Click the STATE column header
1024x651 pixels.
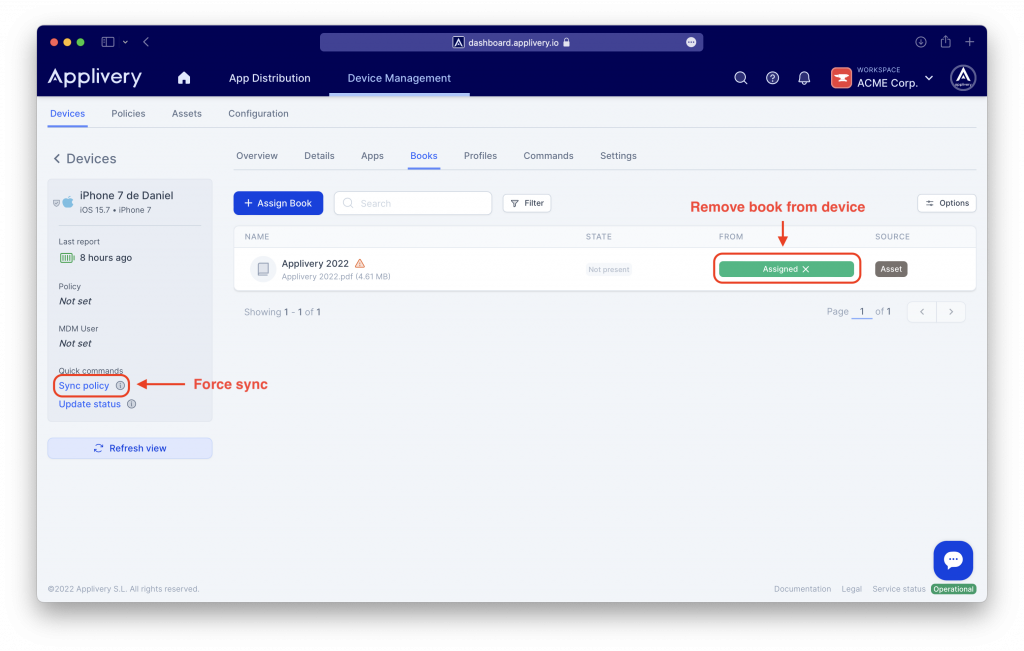pyautogui.click(x=599, y=236)
